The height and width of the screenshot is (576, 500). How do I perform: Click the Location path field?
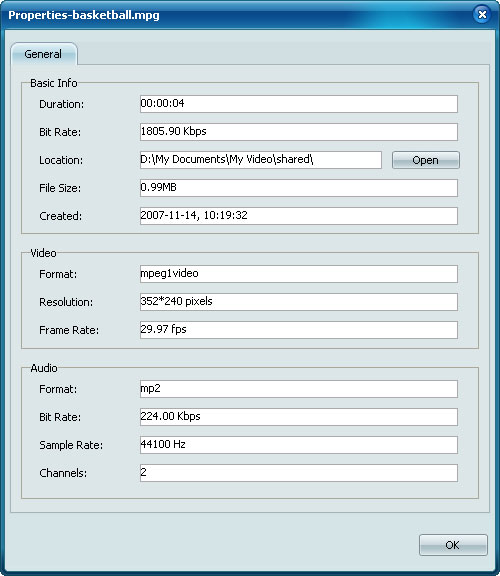coord(260,160)
